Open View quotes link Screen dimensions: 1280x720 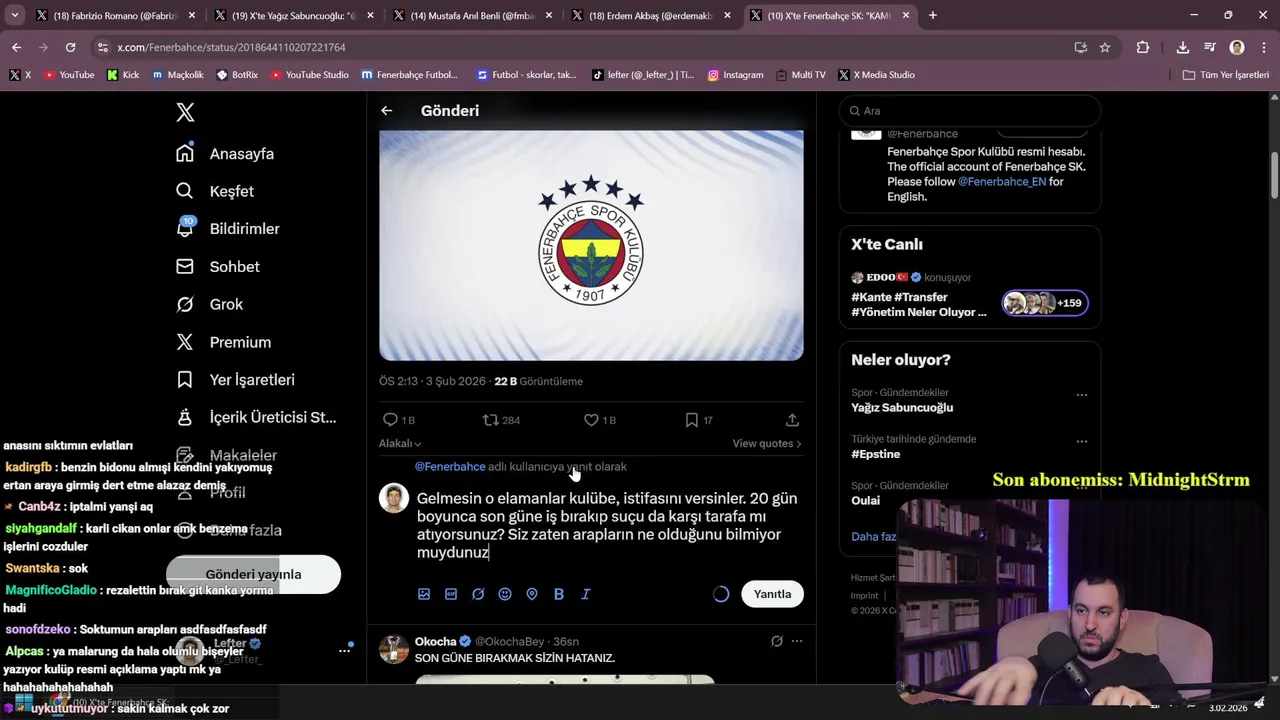(x=767, y=443)
